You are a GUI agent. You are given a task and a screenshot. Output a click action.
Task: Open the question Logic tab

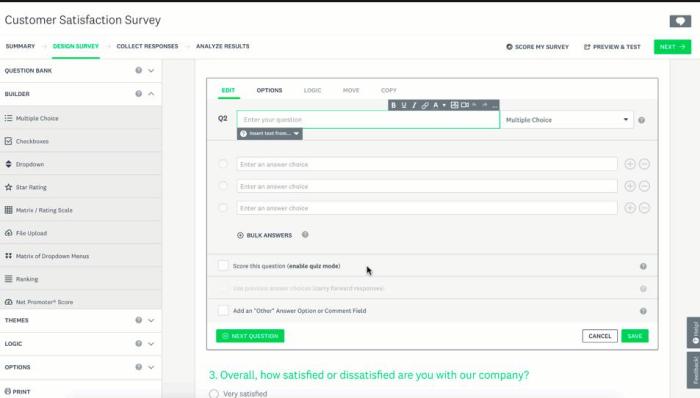coord(312,90)
